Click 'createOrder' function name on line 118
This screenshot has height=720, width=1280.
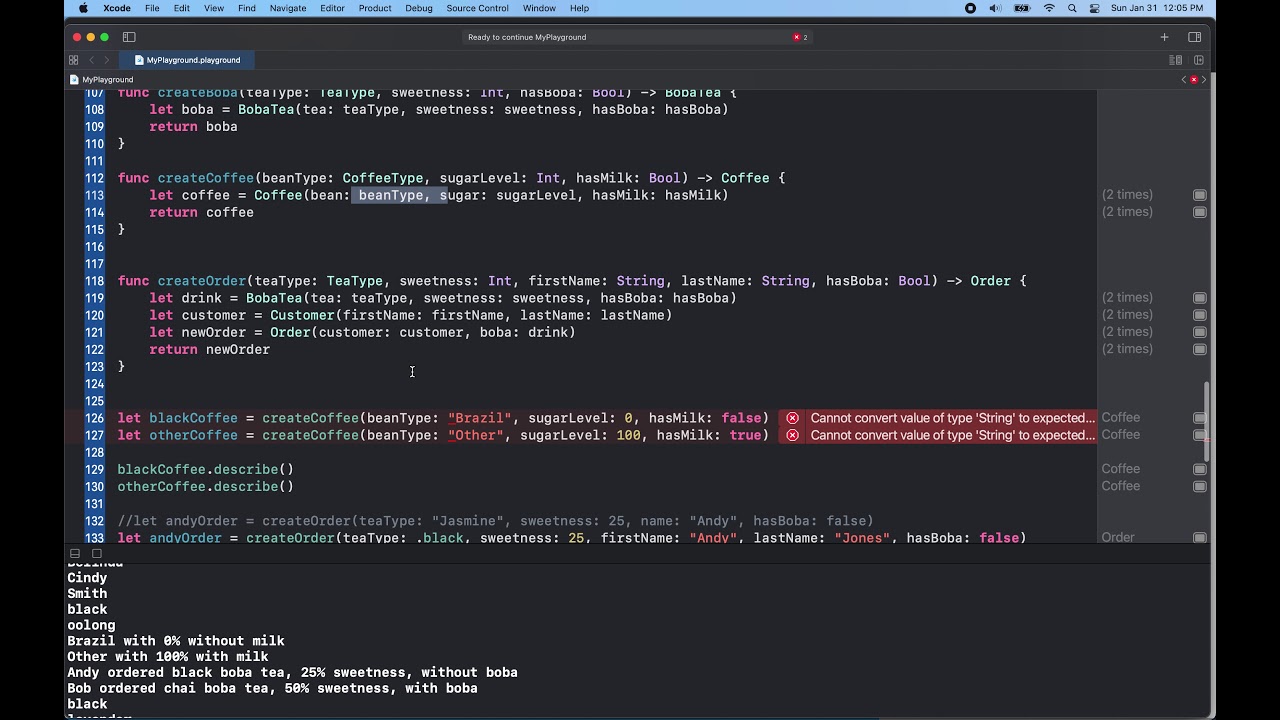pyautogui.click(x=201, y=281)
